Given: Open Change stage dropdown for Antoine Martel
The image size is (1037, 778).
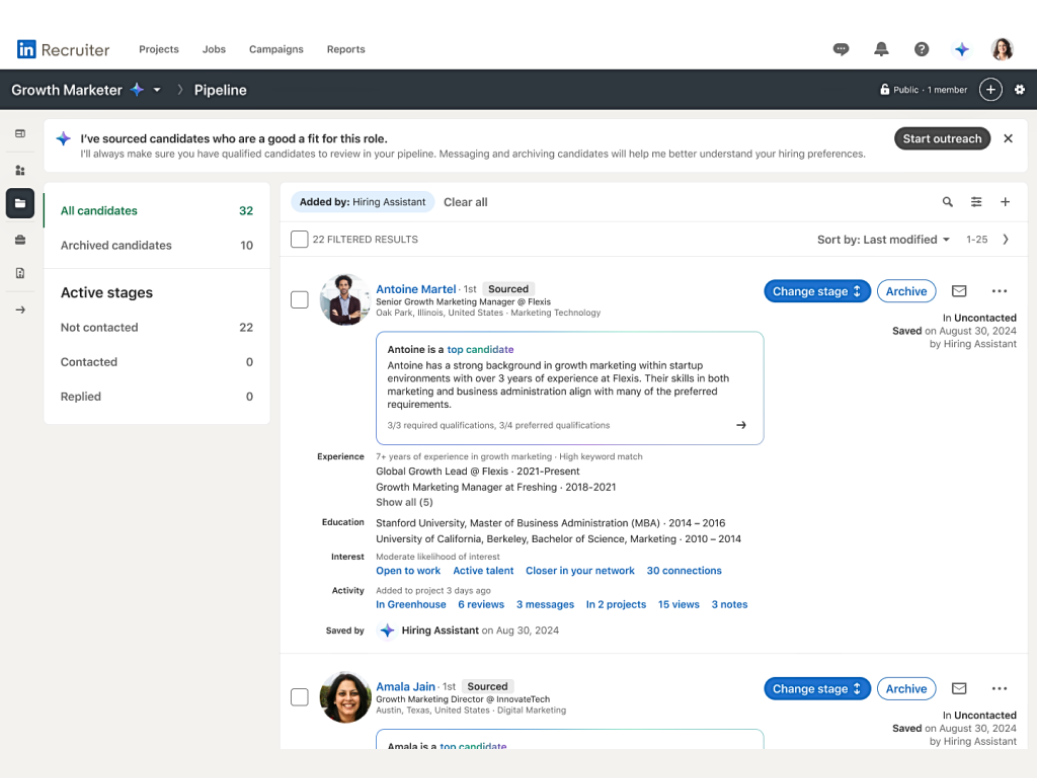Looking at the screenshot, I should coord(816,291).
